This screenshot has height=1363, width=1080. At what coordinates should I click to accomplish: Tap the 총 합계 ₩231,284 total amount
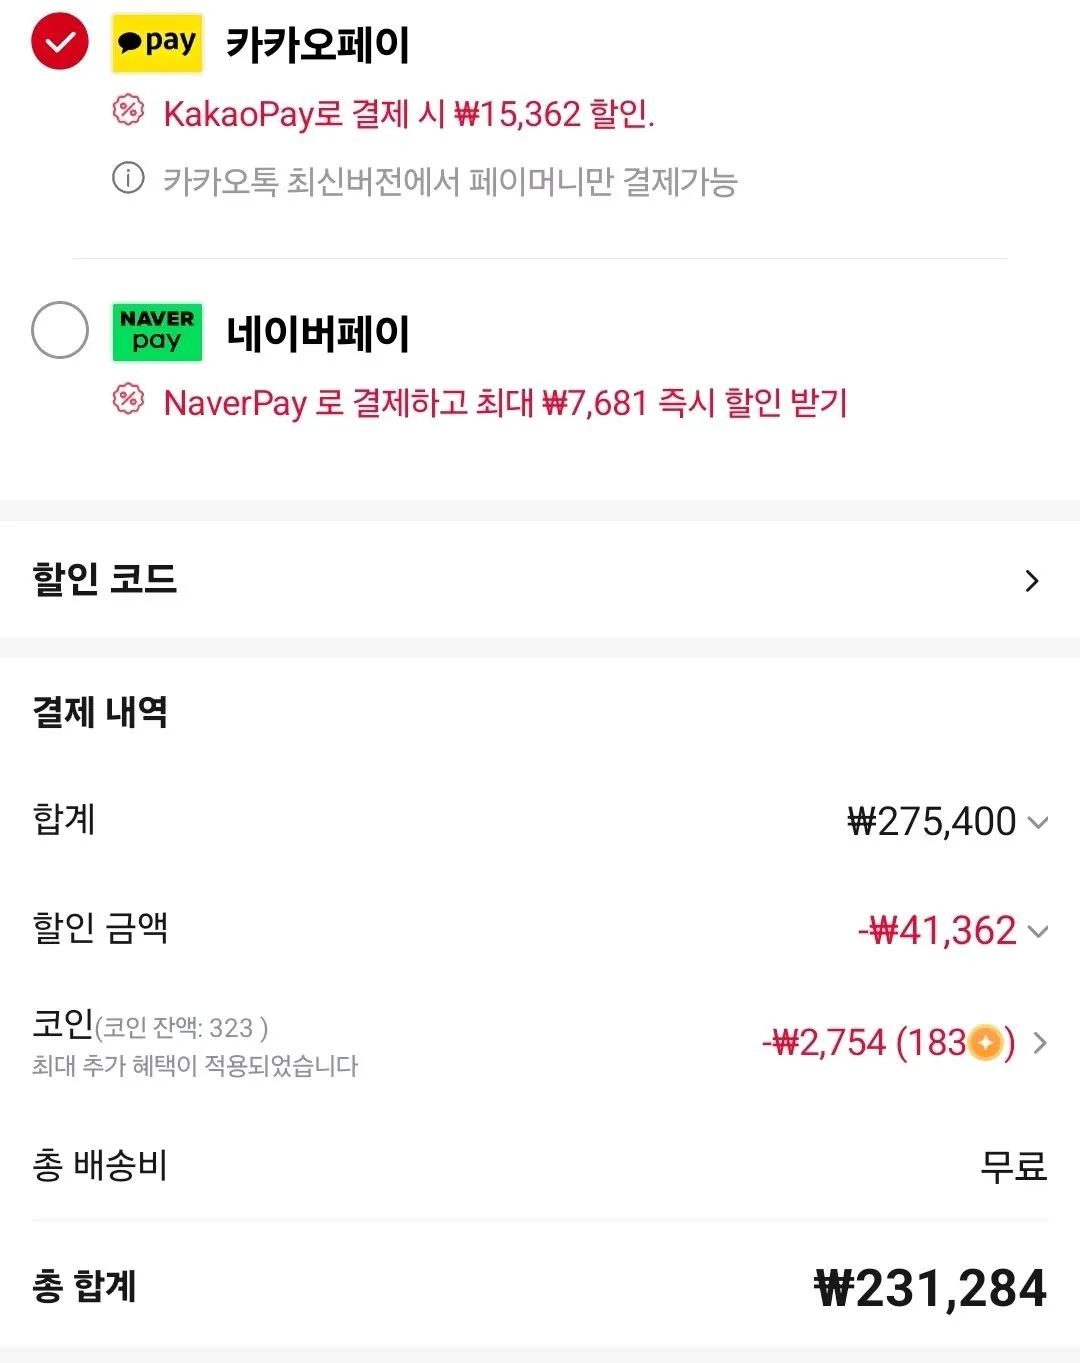(930, 1288)
